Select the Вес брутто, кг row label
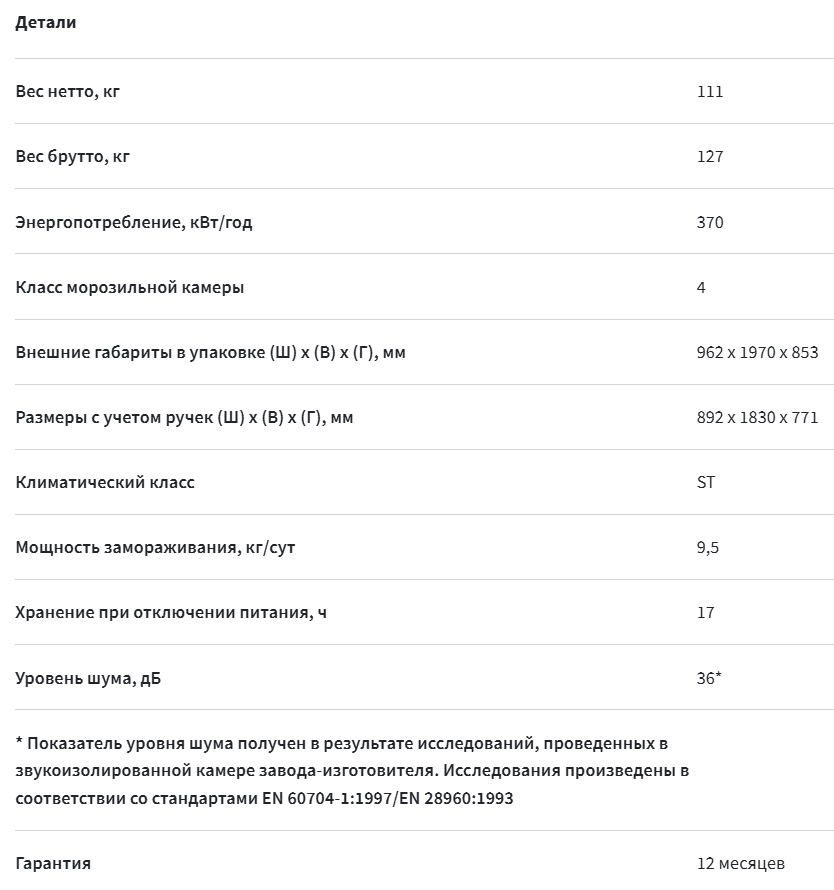Screen dimensions: 834x890 tap(73, 157)
